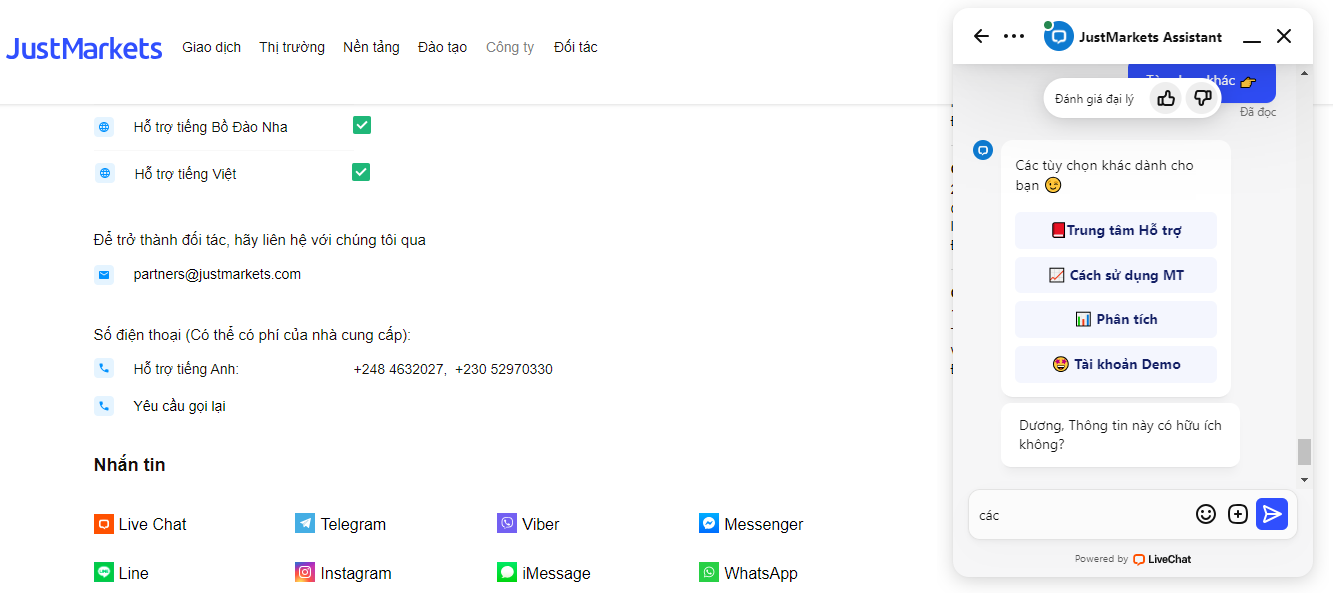Click the JustMarkets logo
Image resolution: width=1333 pixels, height=601 pixels.
pyautogui.click(x=84, y=48)
